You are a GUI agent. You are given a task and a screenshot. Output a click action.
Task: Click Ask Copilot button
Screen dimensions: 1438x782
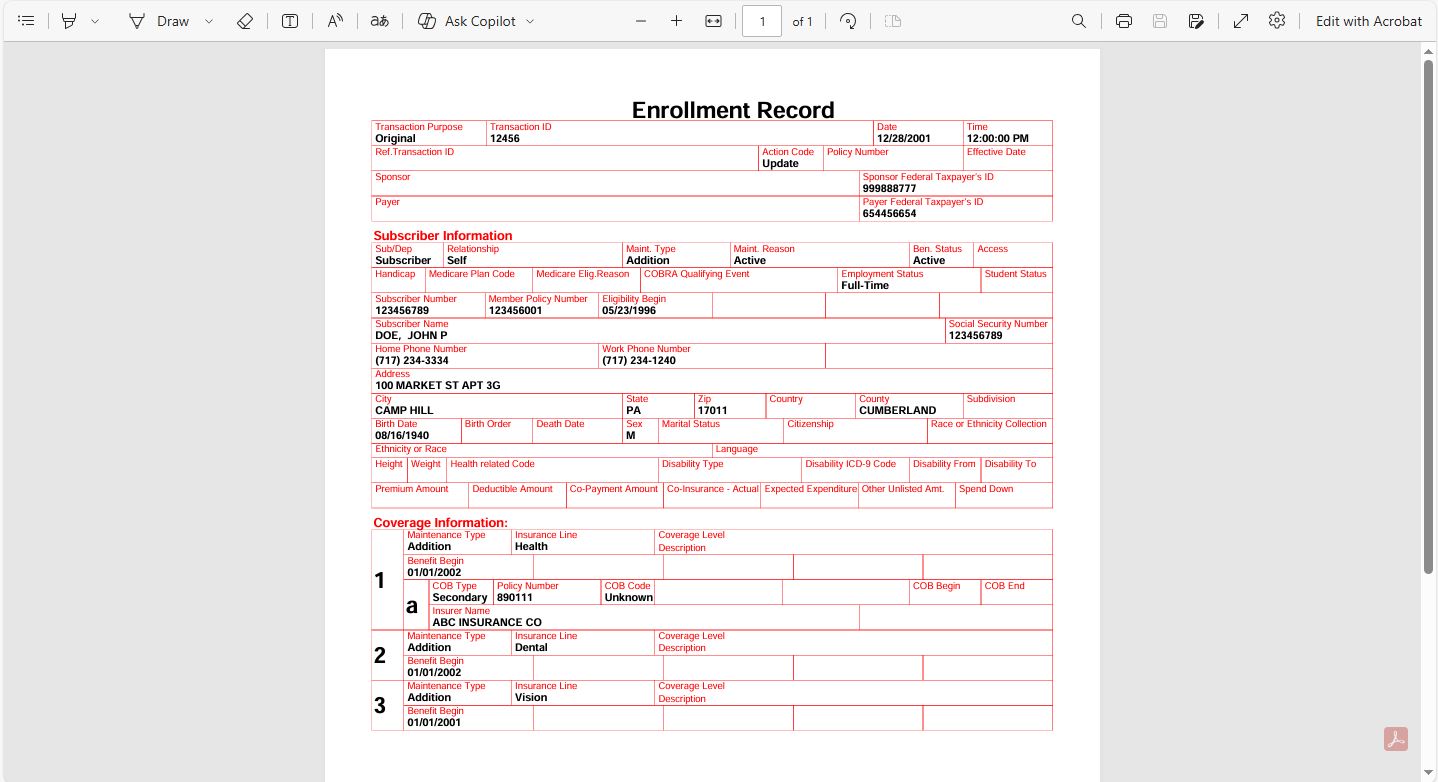click(466, 21)
